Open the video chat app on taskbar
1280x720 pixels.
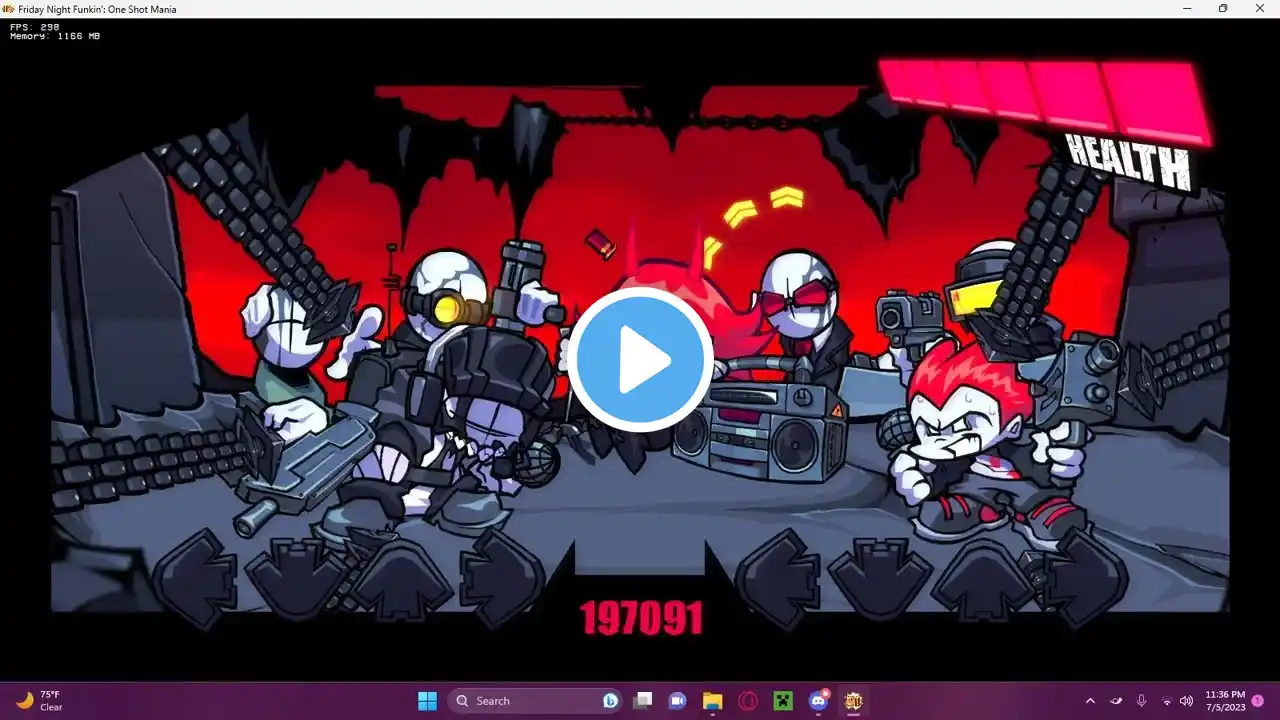[677, 701]
